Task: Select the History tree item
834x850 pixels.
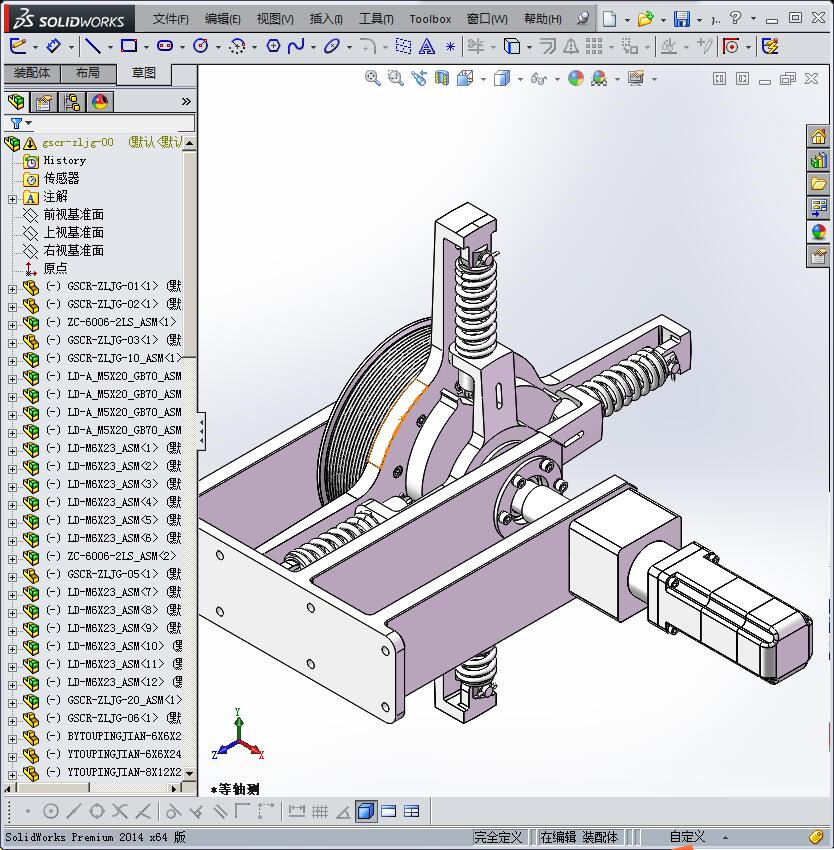Action: point(65,161)
